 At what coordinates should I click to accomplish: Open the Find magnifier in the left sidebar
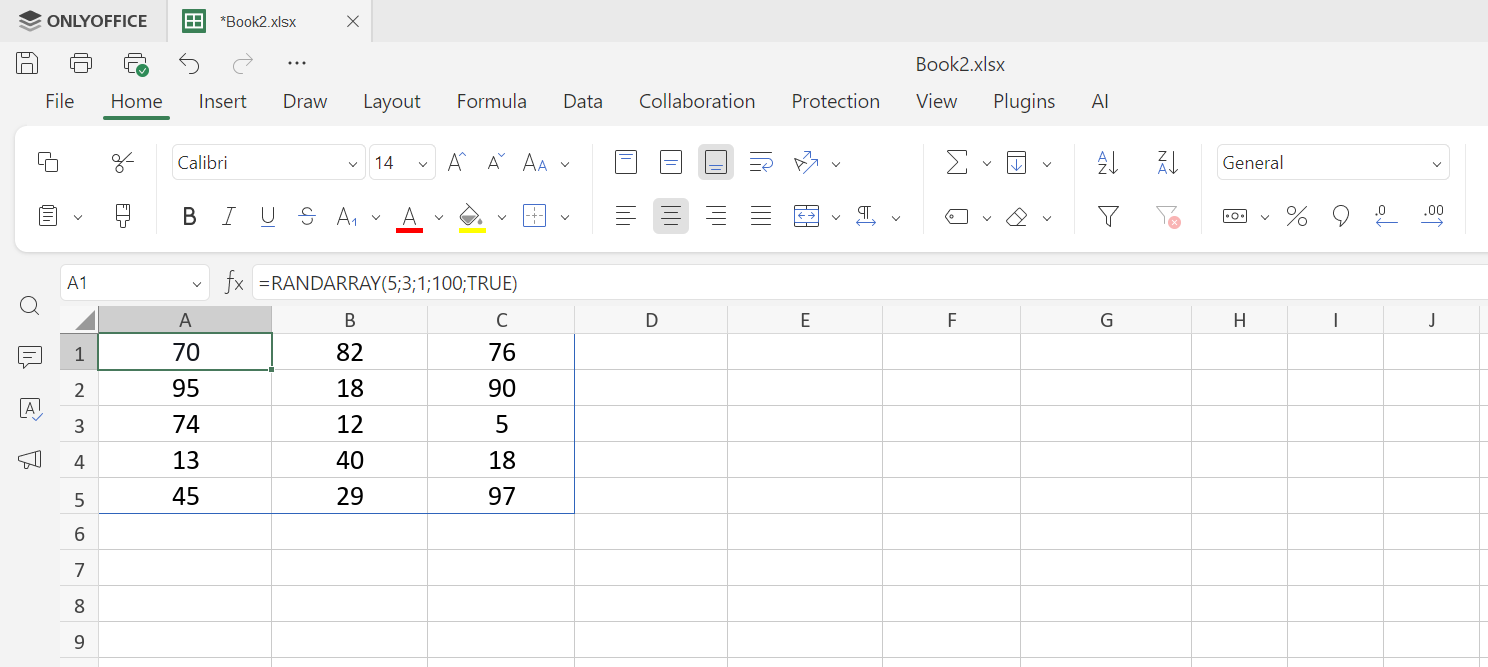point(30,306)
